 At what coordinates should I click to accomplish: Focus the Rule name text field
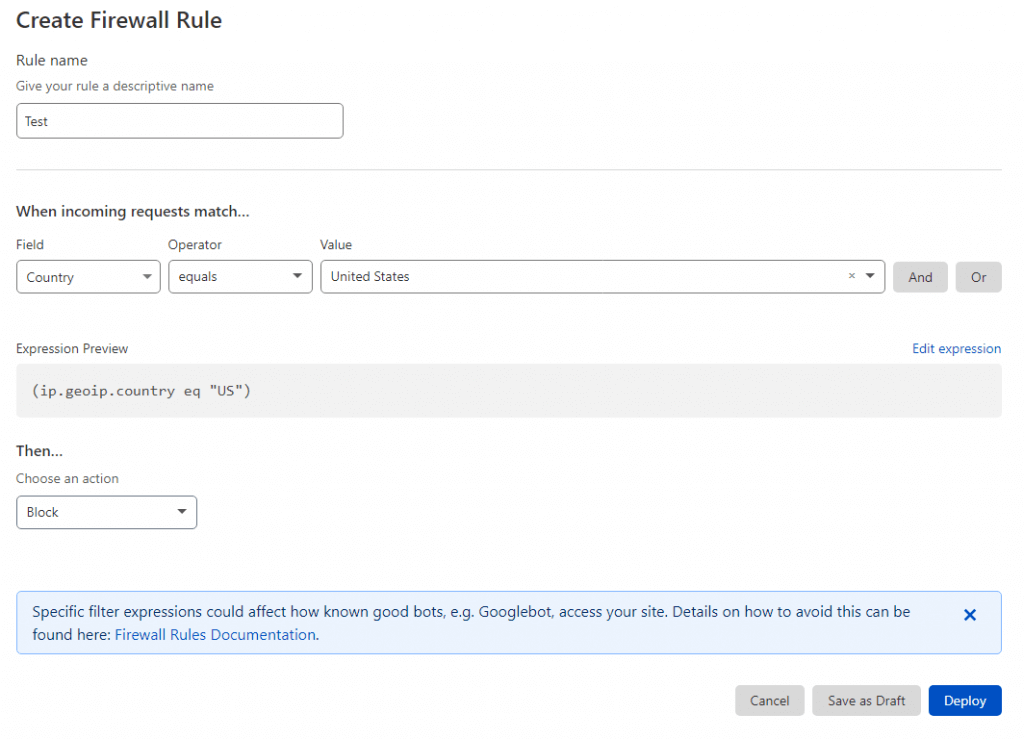pos(180,121)
